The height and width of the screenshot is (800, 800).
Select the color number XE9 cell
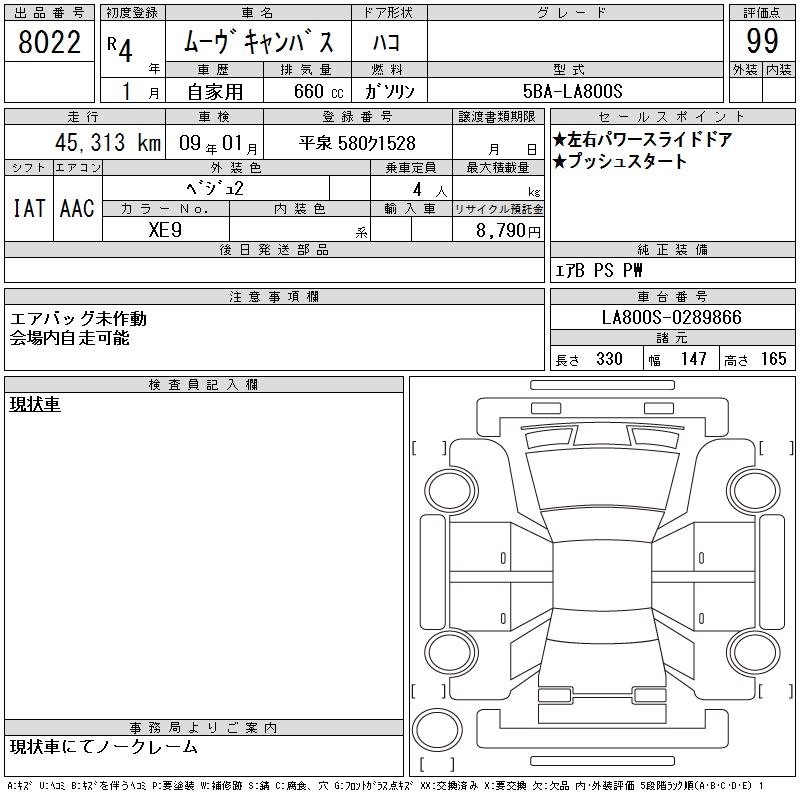[x=166, y=229]
